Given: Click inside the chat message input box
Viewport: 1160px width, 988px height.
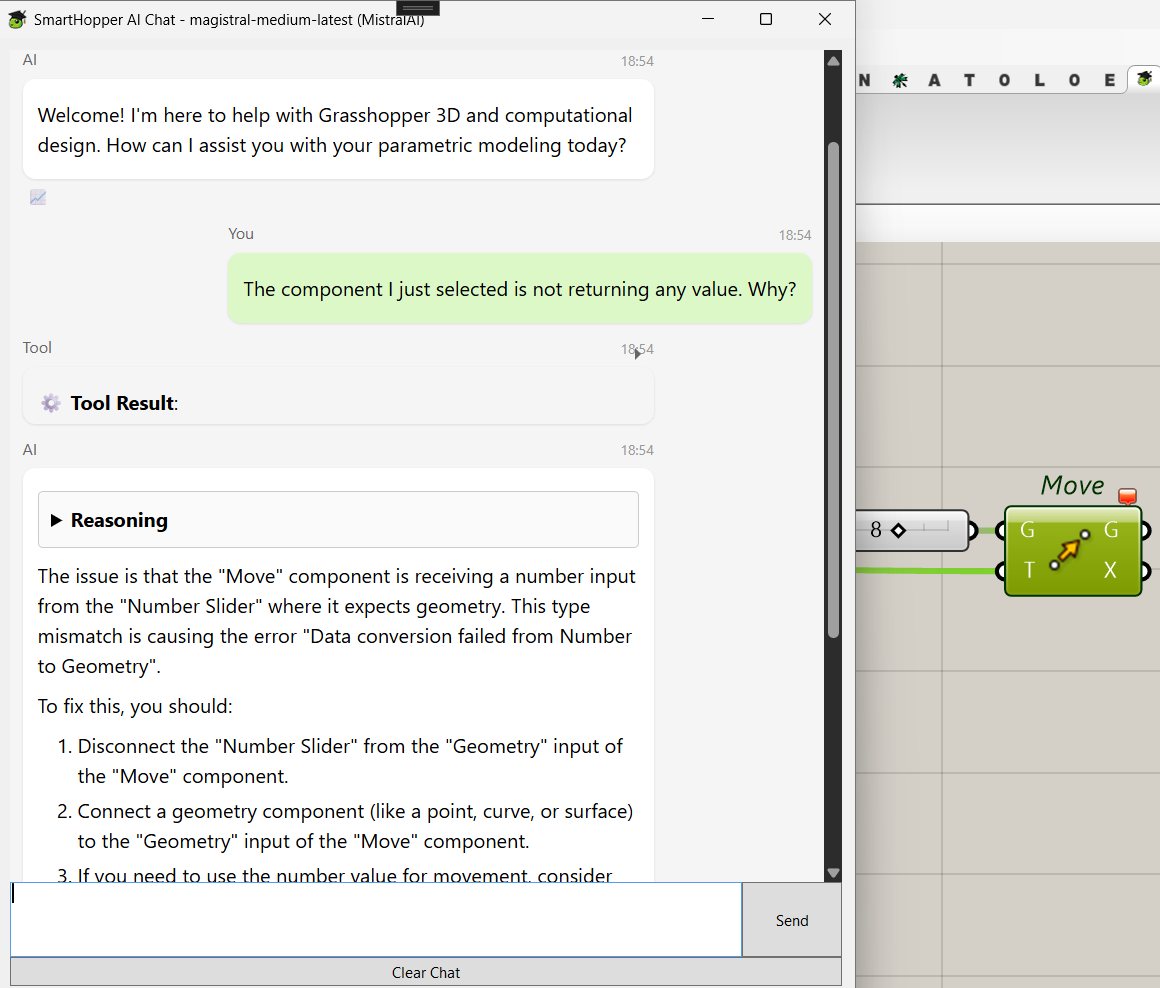Looking at the screenshot, I should [376, 919].
